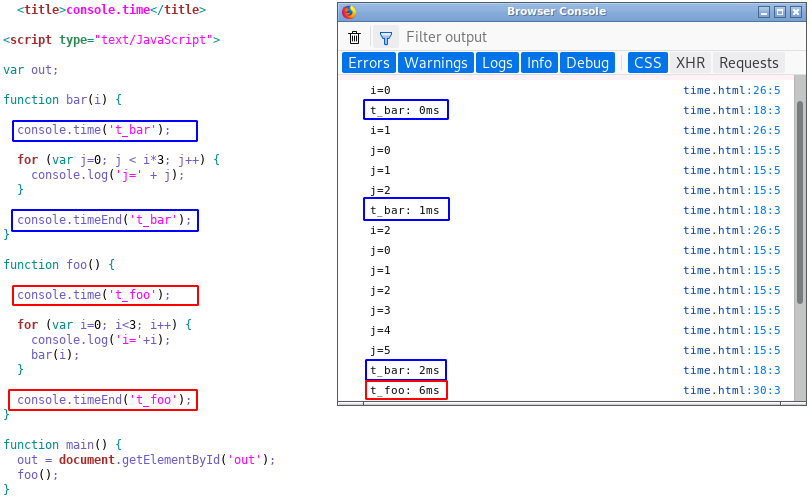The height and width of the screenshot is (496, 810).
Task: Minimize the Browser Console window
Action: 764,12
